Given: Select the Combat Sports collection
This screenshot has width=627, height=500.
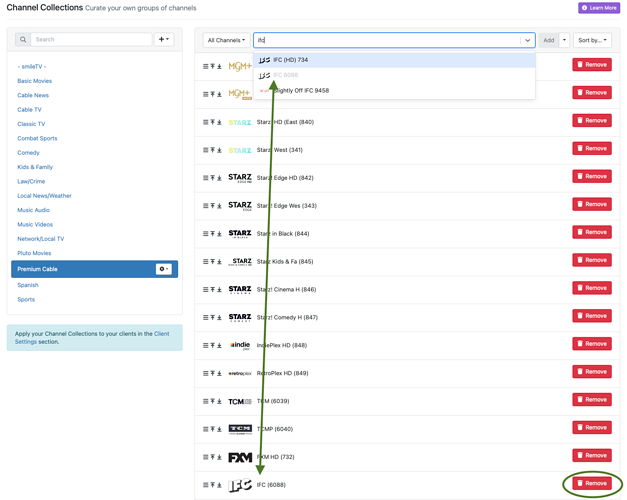Looking at the screenshot, I should point(37,138).
